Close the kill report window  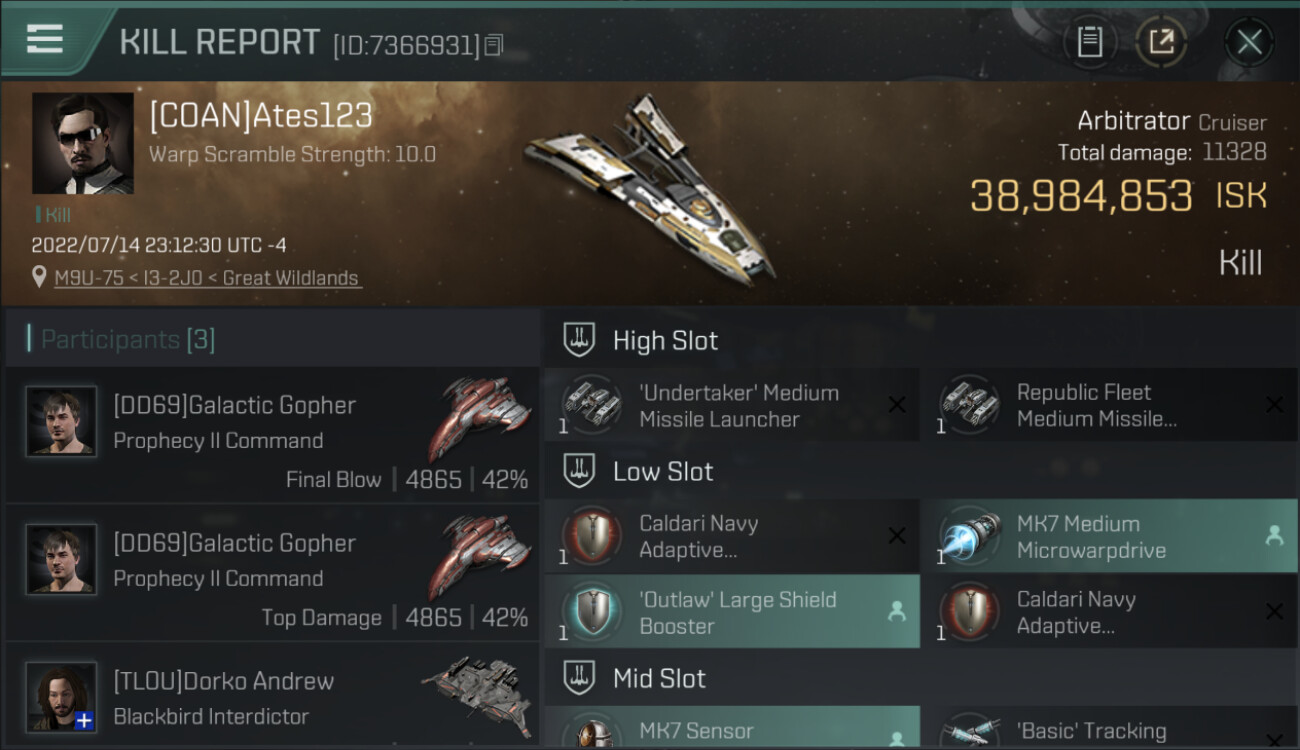pos(1249,42)
